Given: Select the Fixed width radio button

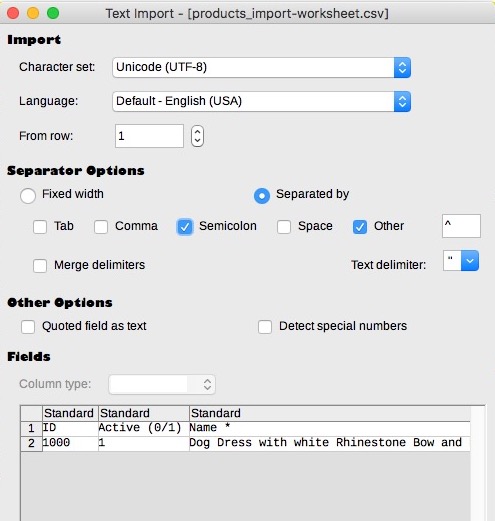Looking at the screenshot, I should tap(28, 195).
